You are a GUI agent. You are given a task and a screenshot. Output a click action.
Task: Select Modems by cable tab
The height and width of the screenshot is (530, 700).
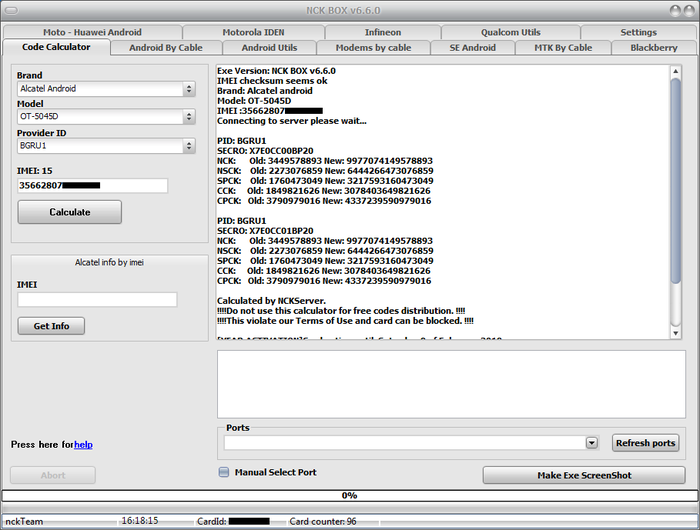[x=374, y=48]
